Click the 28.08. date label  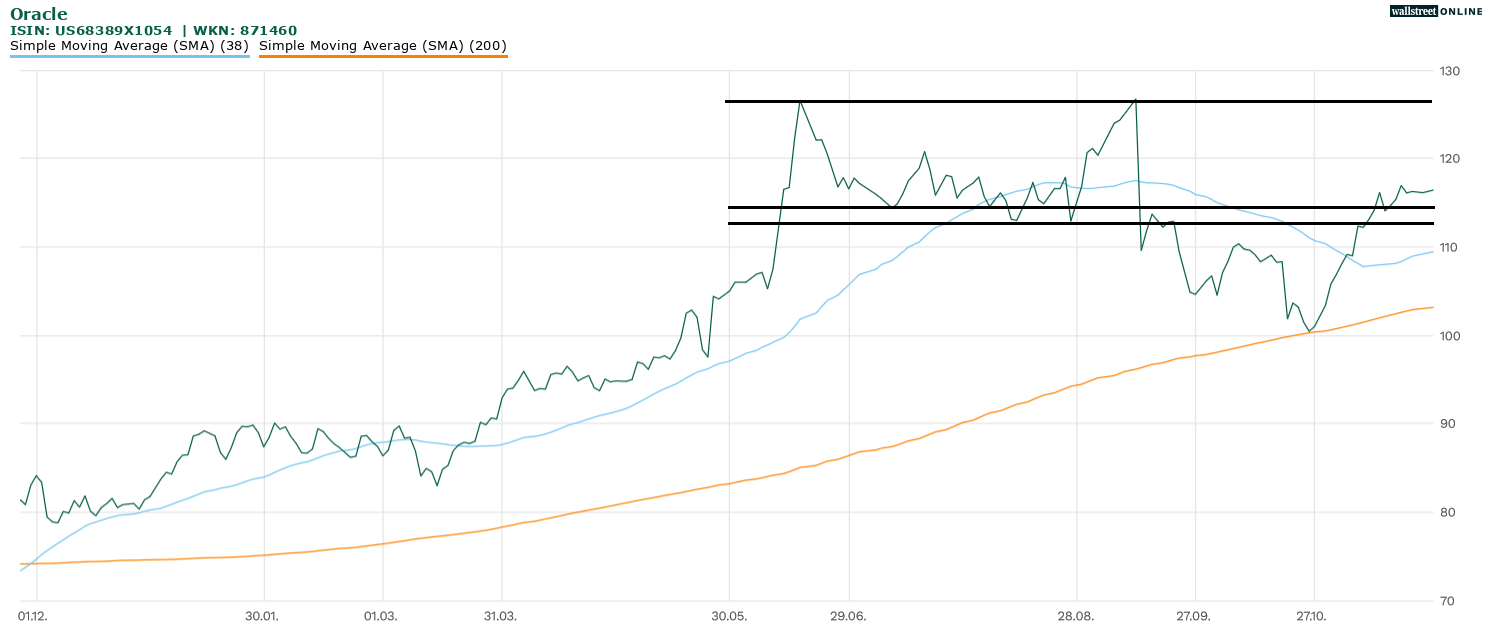point(1075,616)
